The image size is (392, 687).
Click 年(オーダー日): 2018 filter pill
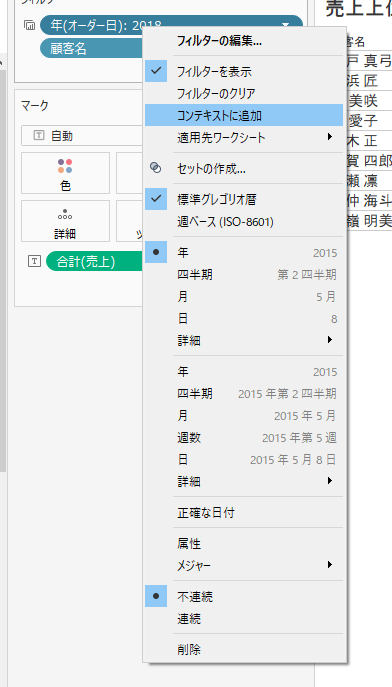171,25
